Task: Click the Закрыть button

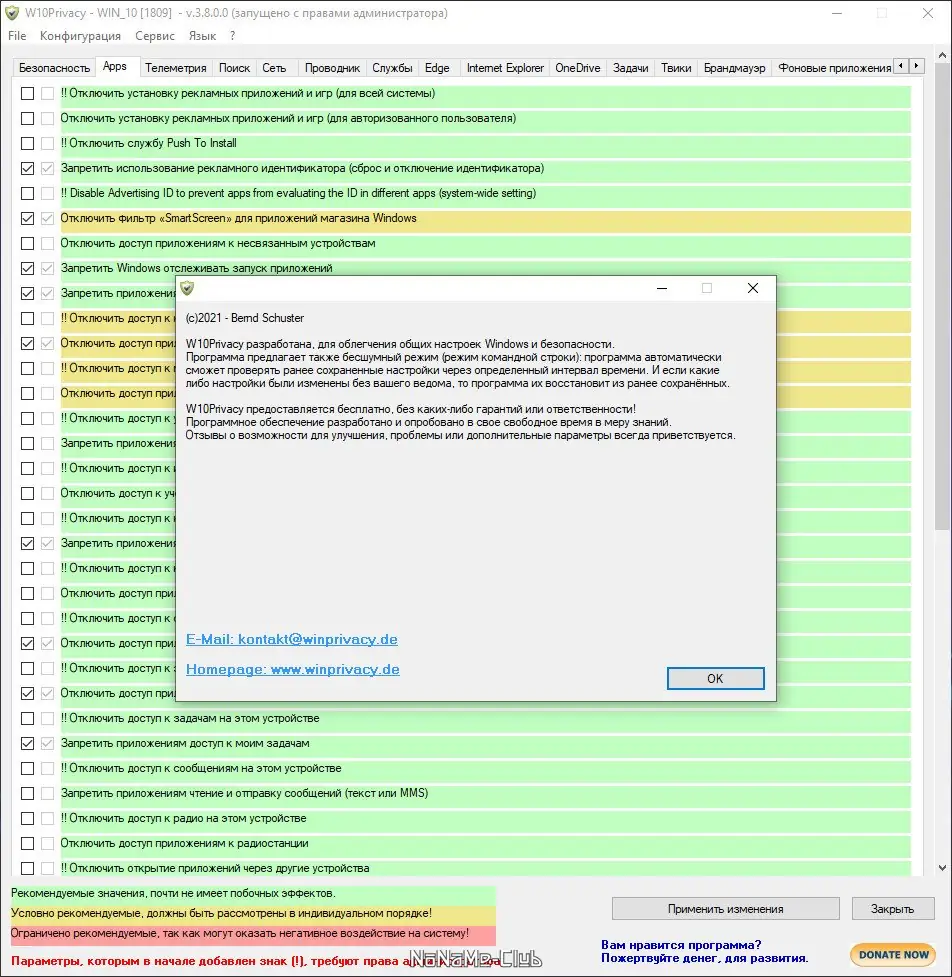Action: click(x=893, y=908)
